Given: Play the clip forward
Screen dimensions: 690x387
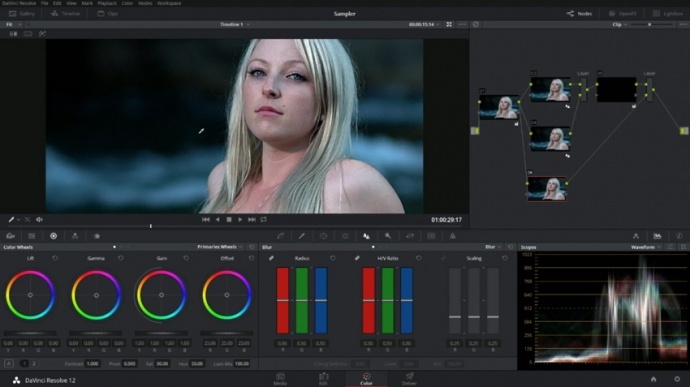Looking at the screenshot, I should tap(240, 219).
